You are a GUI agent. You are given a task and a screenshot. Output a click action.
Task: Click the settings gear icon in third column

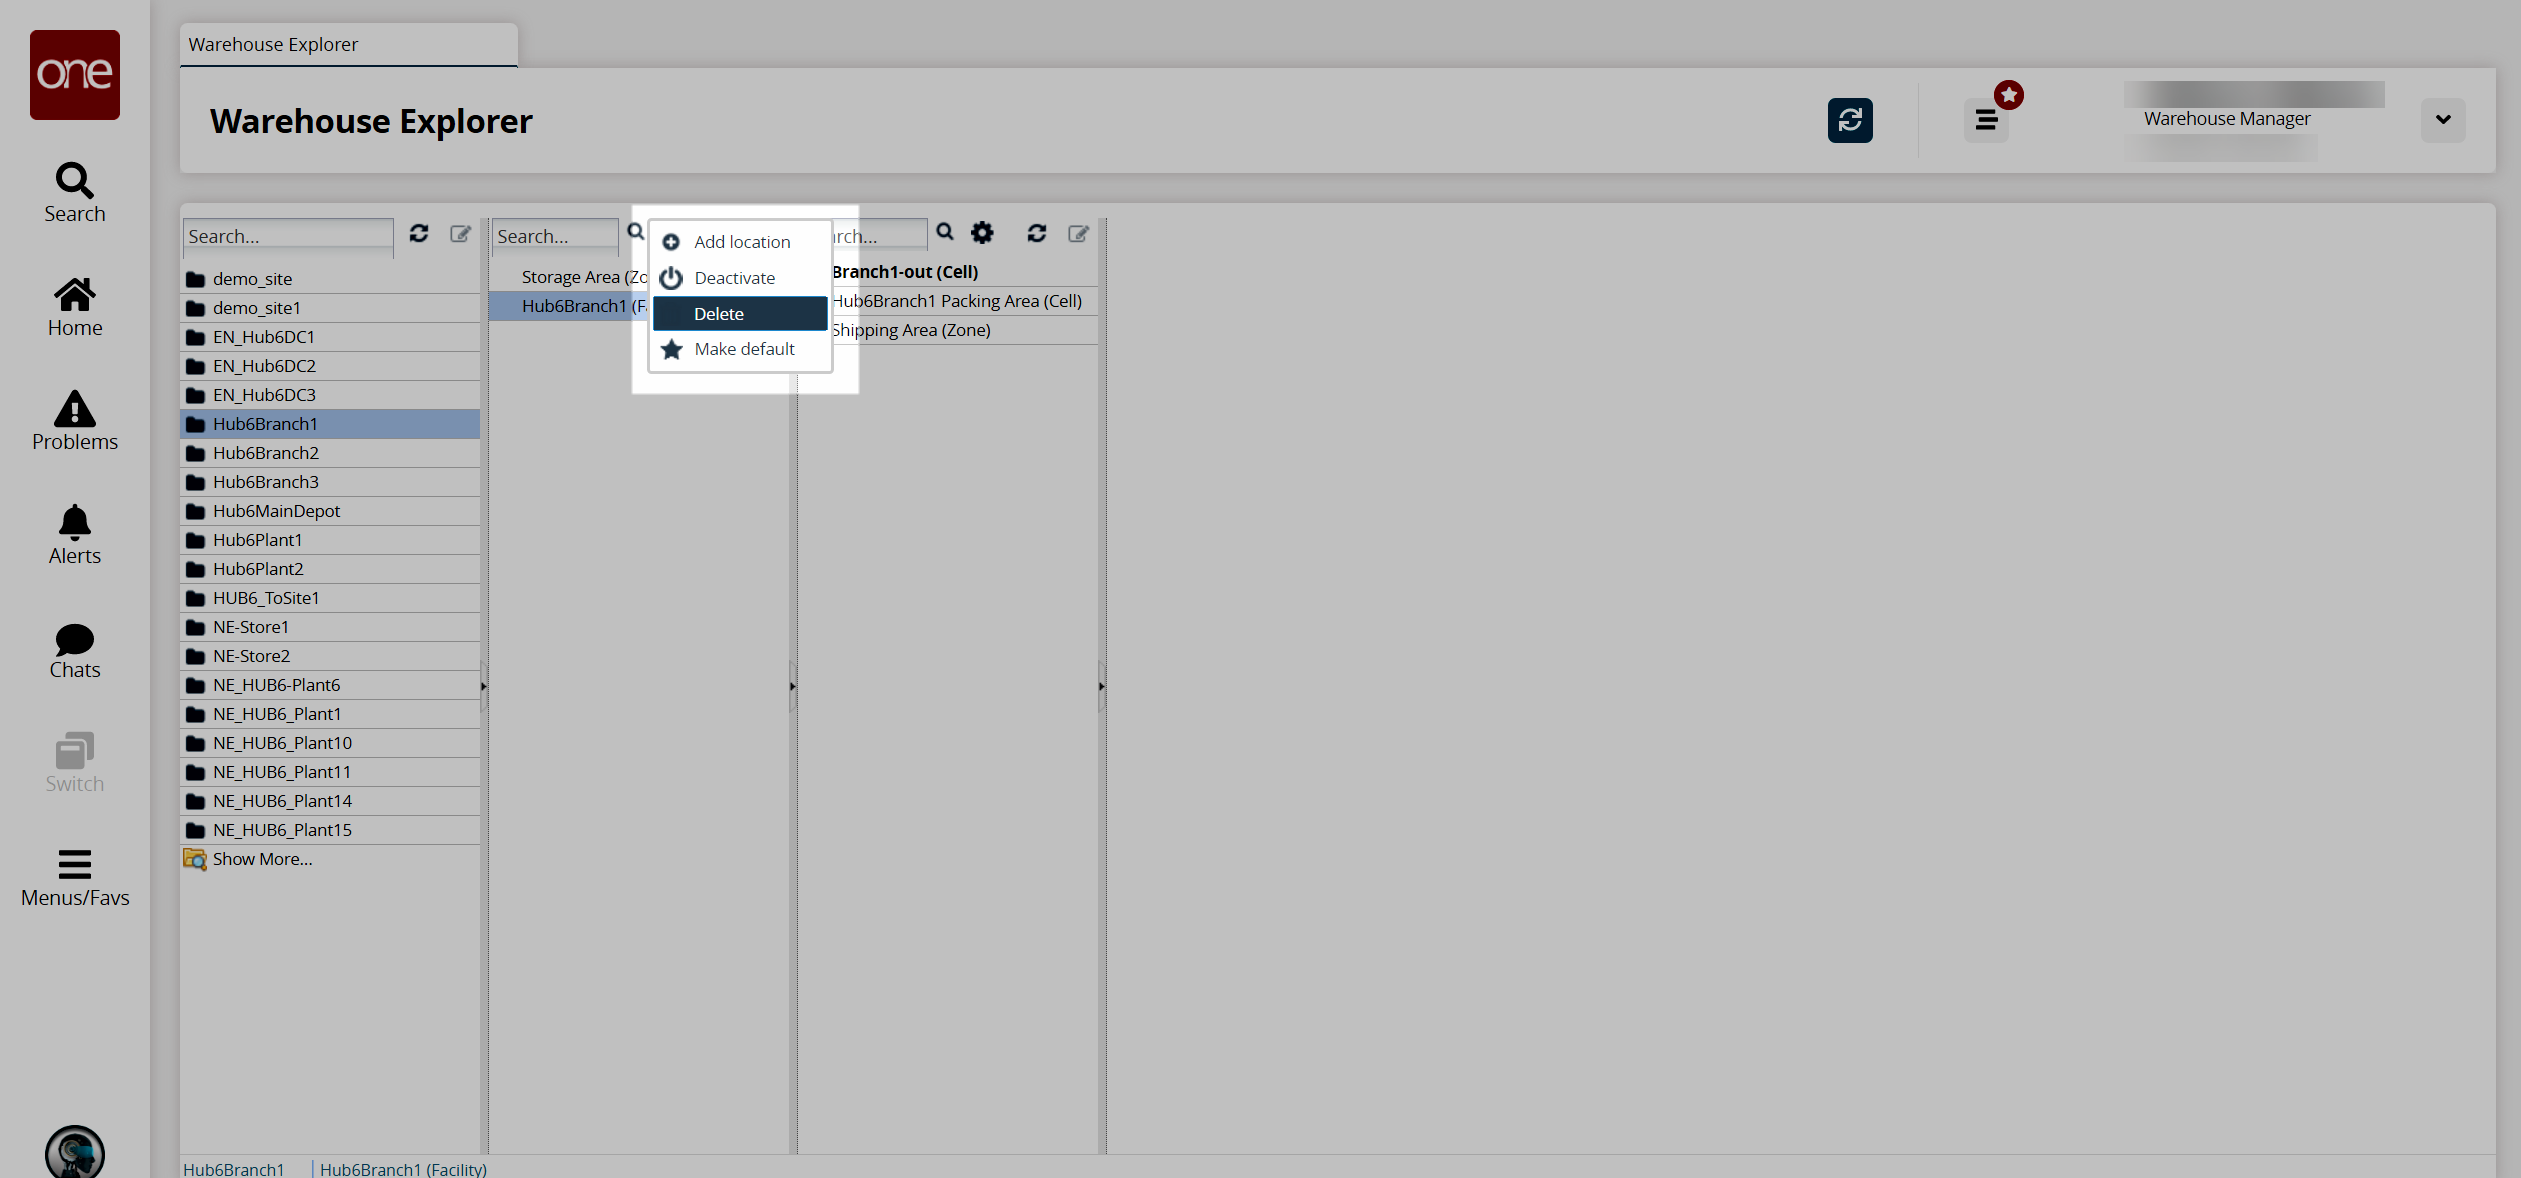(x=981, y=231)
